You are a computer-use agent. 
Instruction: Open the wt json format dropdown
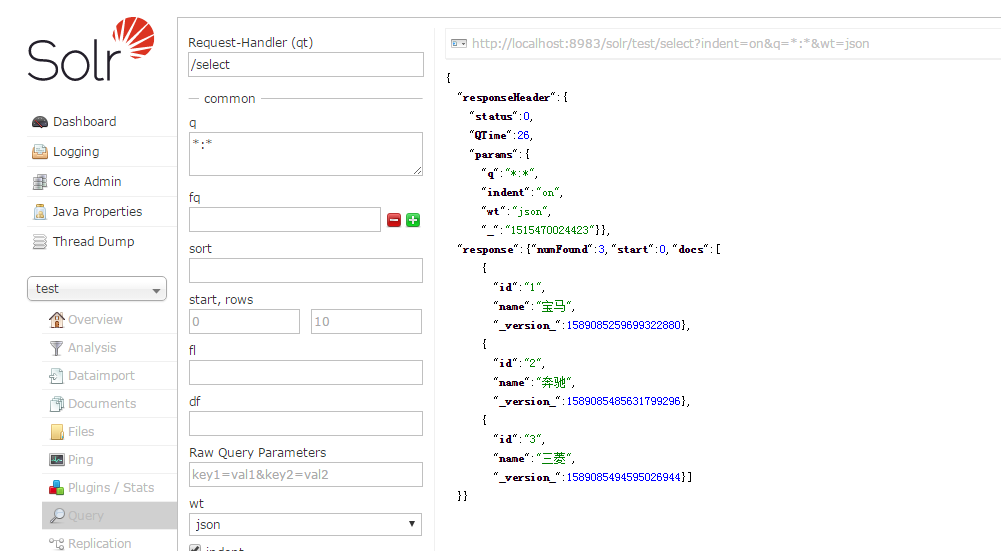pos(305,525)
